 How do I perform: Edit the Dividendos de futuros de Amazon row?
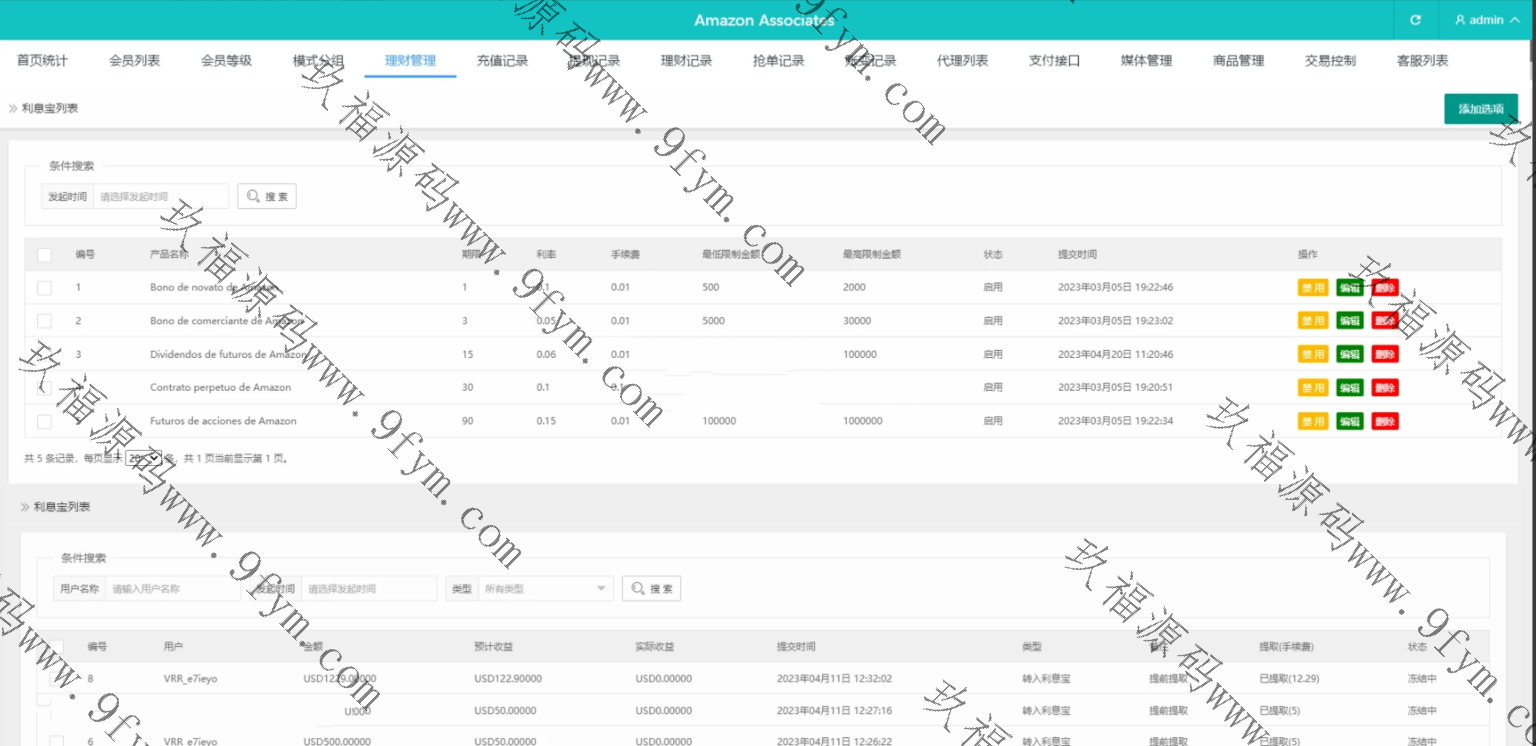[x=1349, y=355]
